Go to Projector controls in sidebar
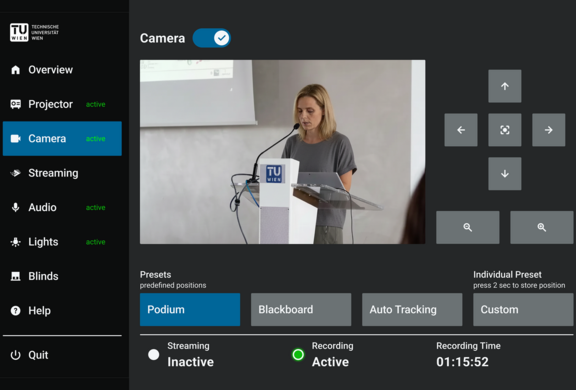The height and width of the screenshot is (390, 576). point(62,104)
